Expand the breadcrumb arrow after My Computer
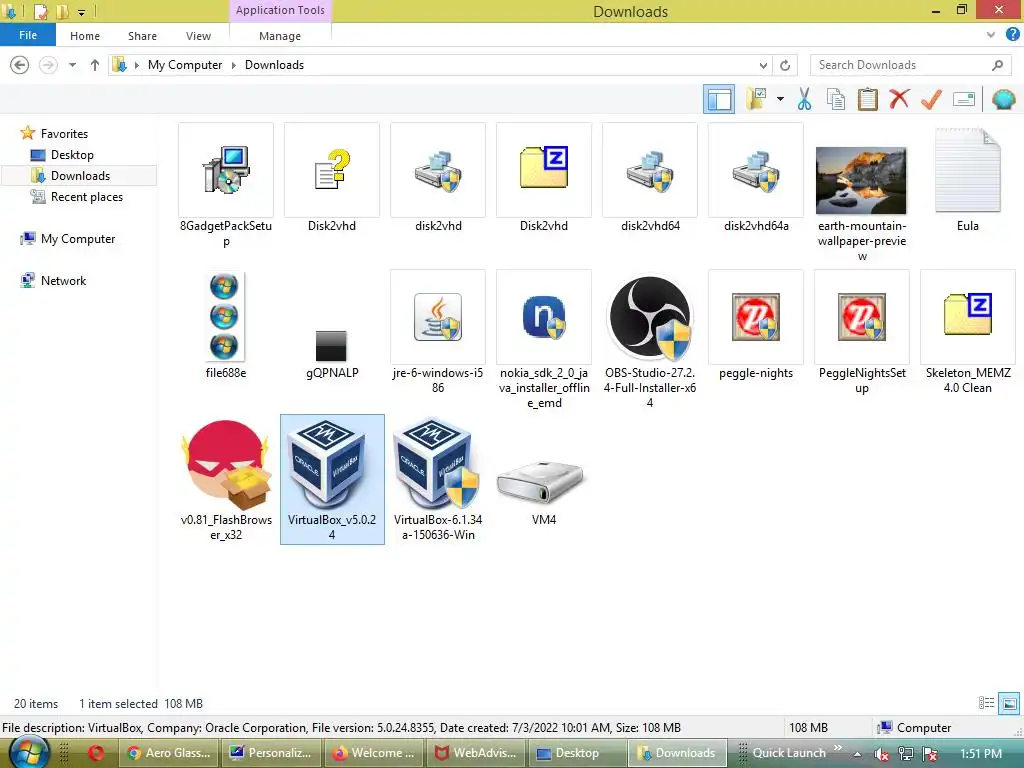The image size is (1024, 768). (x=234, y=65)
